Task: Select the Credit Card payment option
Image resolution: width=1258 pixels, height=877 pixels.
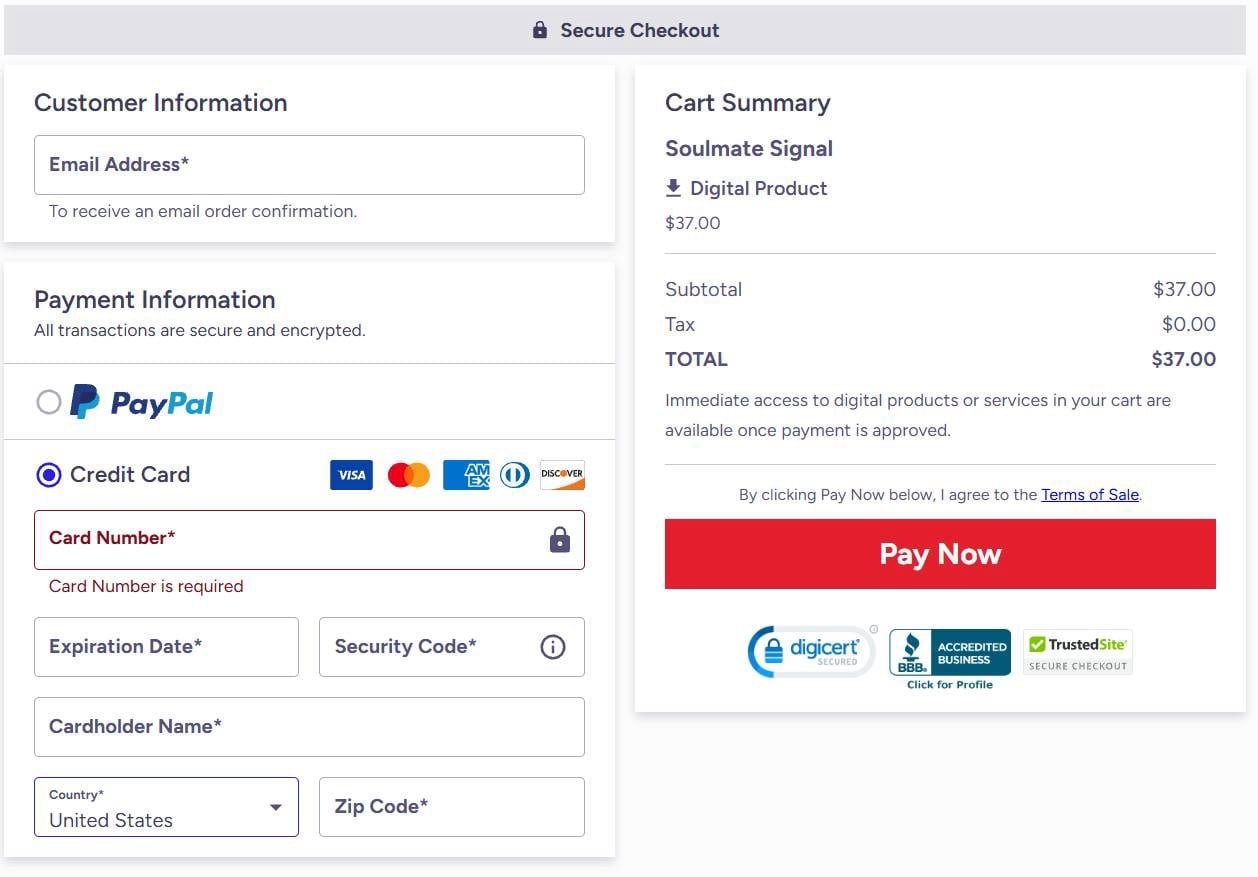Action: (x=48, y=474)
